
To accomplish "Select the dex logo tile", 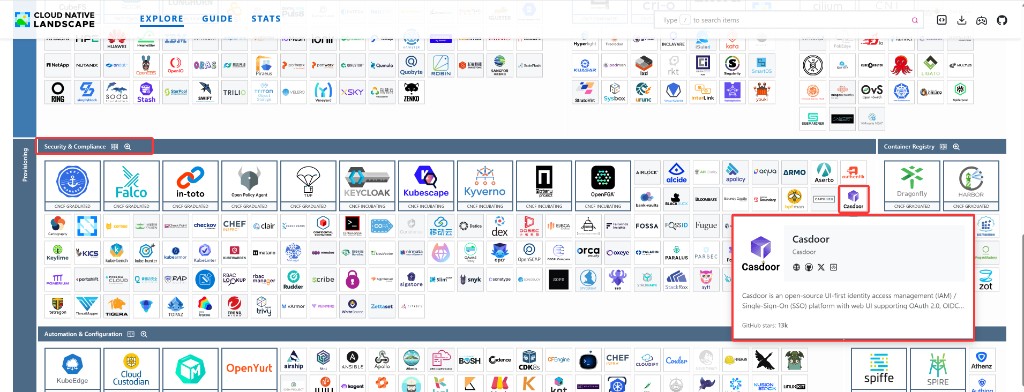I will (500, 226).
